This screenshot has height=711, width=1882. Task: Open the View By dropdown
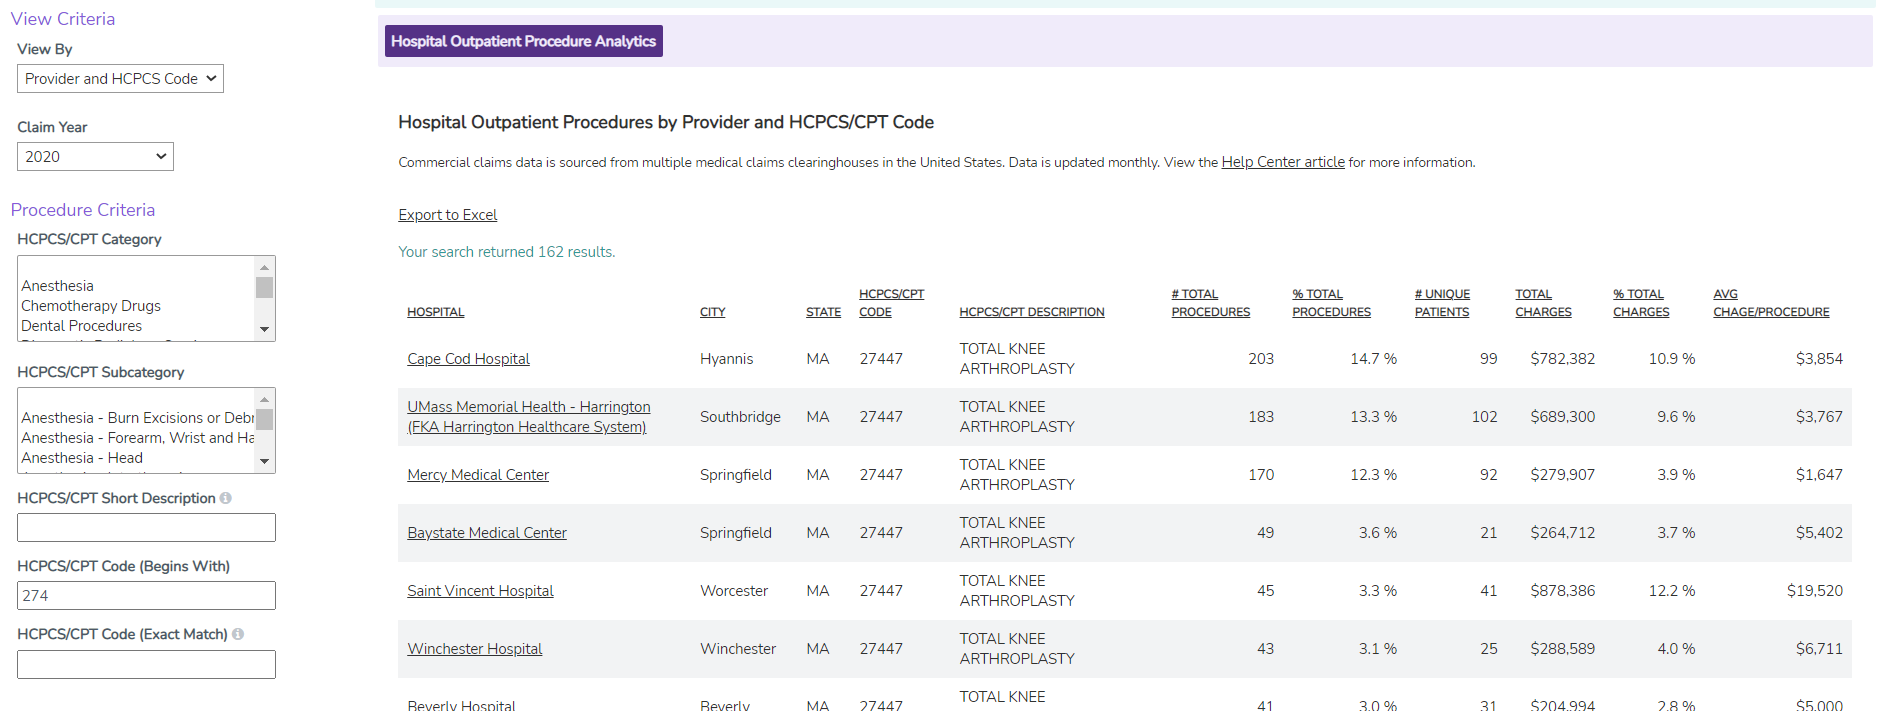coord(120,79)
